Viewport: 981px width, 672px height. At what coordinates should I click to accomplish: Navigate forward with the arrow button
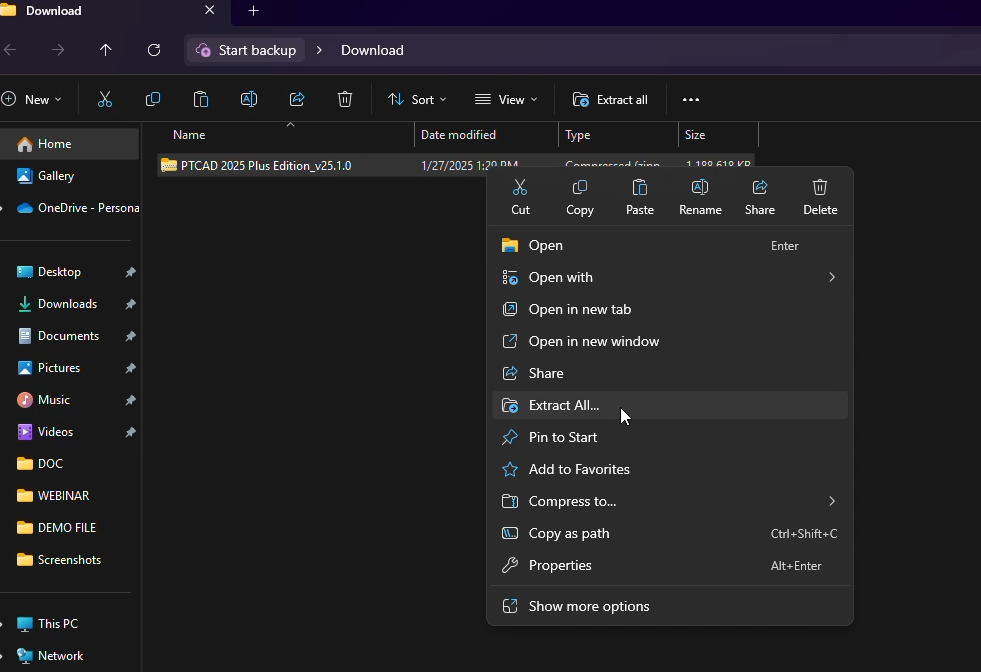coord(58,50)
